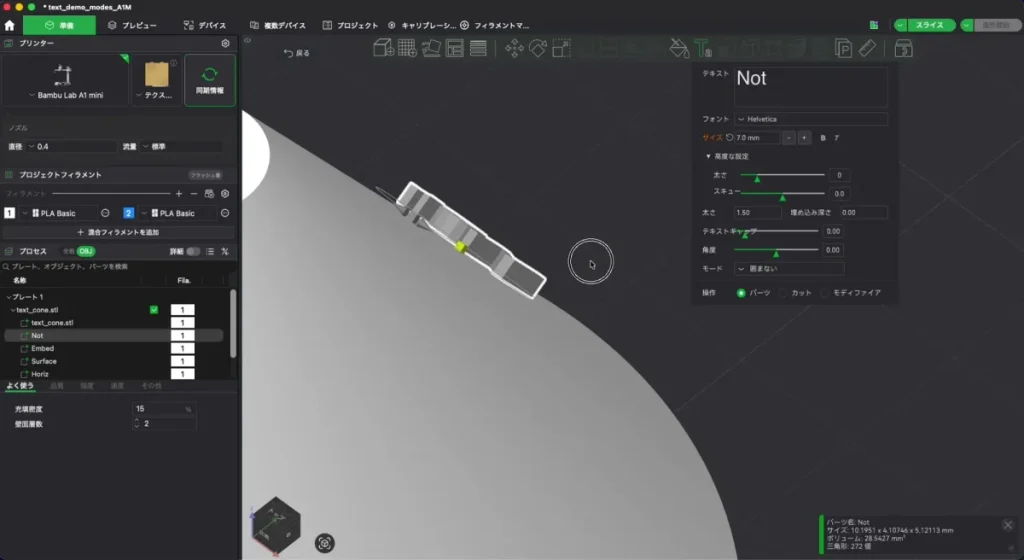Select the Add cube primitive icon
Viewport: 1024px width, 560px height.
coord(383,48)
